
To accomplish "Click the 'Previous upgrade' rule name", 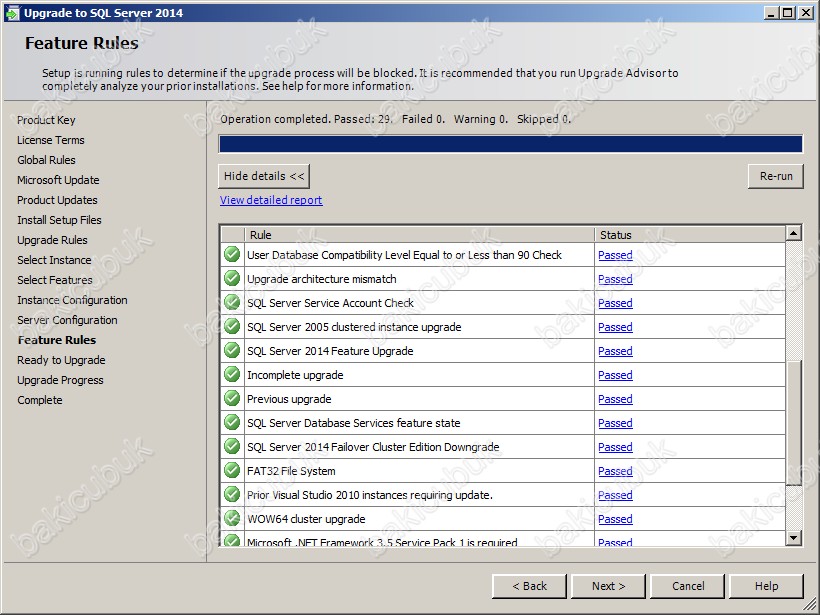I will [x=289, y=400].
